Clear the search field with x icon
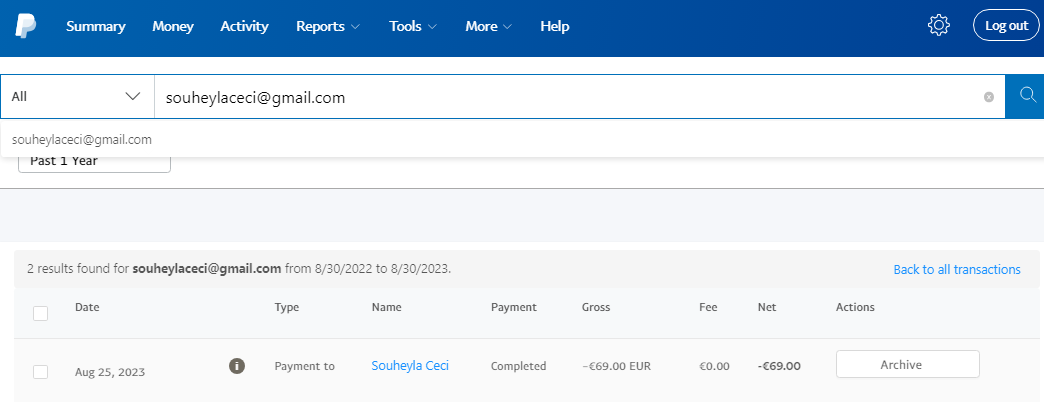 pyautogui.click(x=988, y=97)
